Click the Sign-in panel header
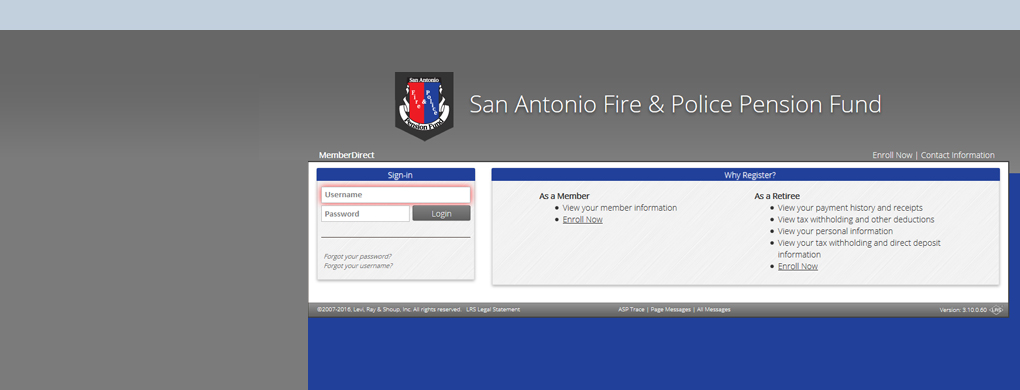 click(x=396, y=175)
